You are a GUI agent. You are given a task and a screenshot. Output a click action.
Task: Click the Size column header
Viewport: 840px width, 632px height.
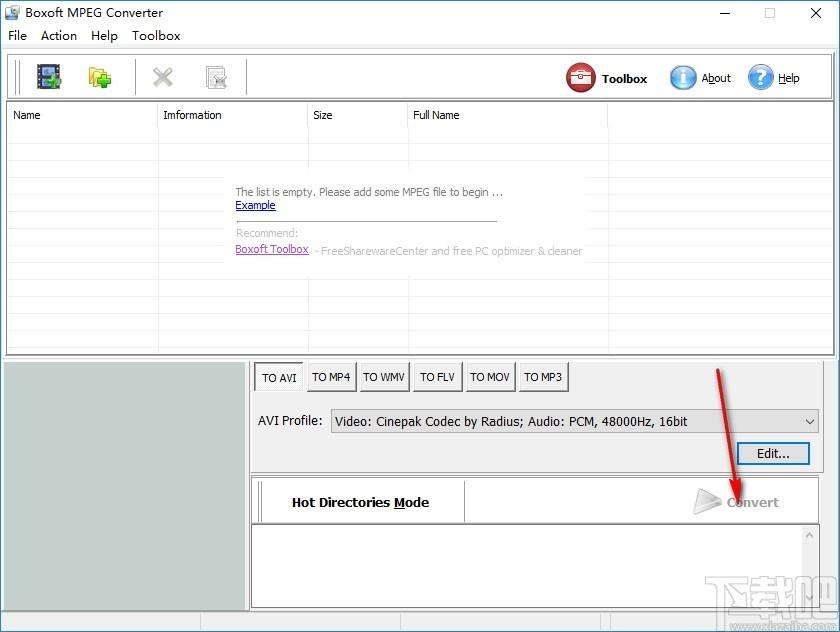click(x=357, y=115)
